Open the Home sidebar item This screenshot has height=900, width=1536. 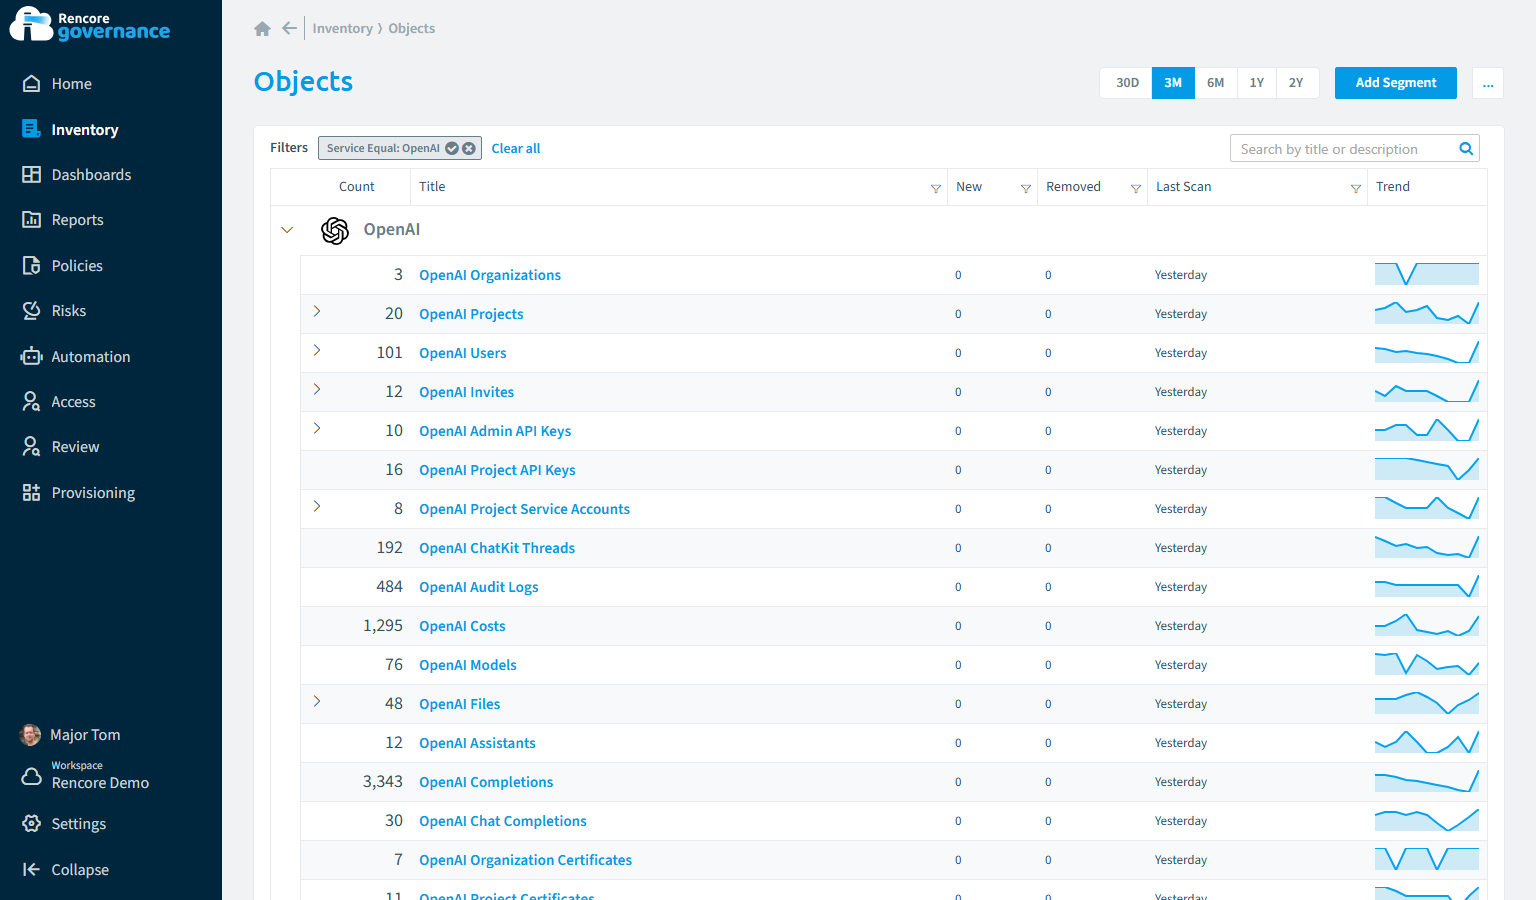[x=71, y=84]
